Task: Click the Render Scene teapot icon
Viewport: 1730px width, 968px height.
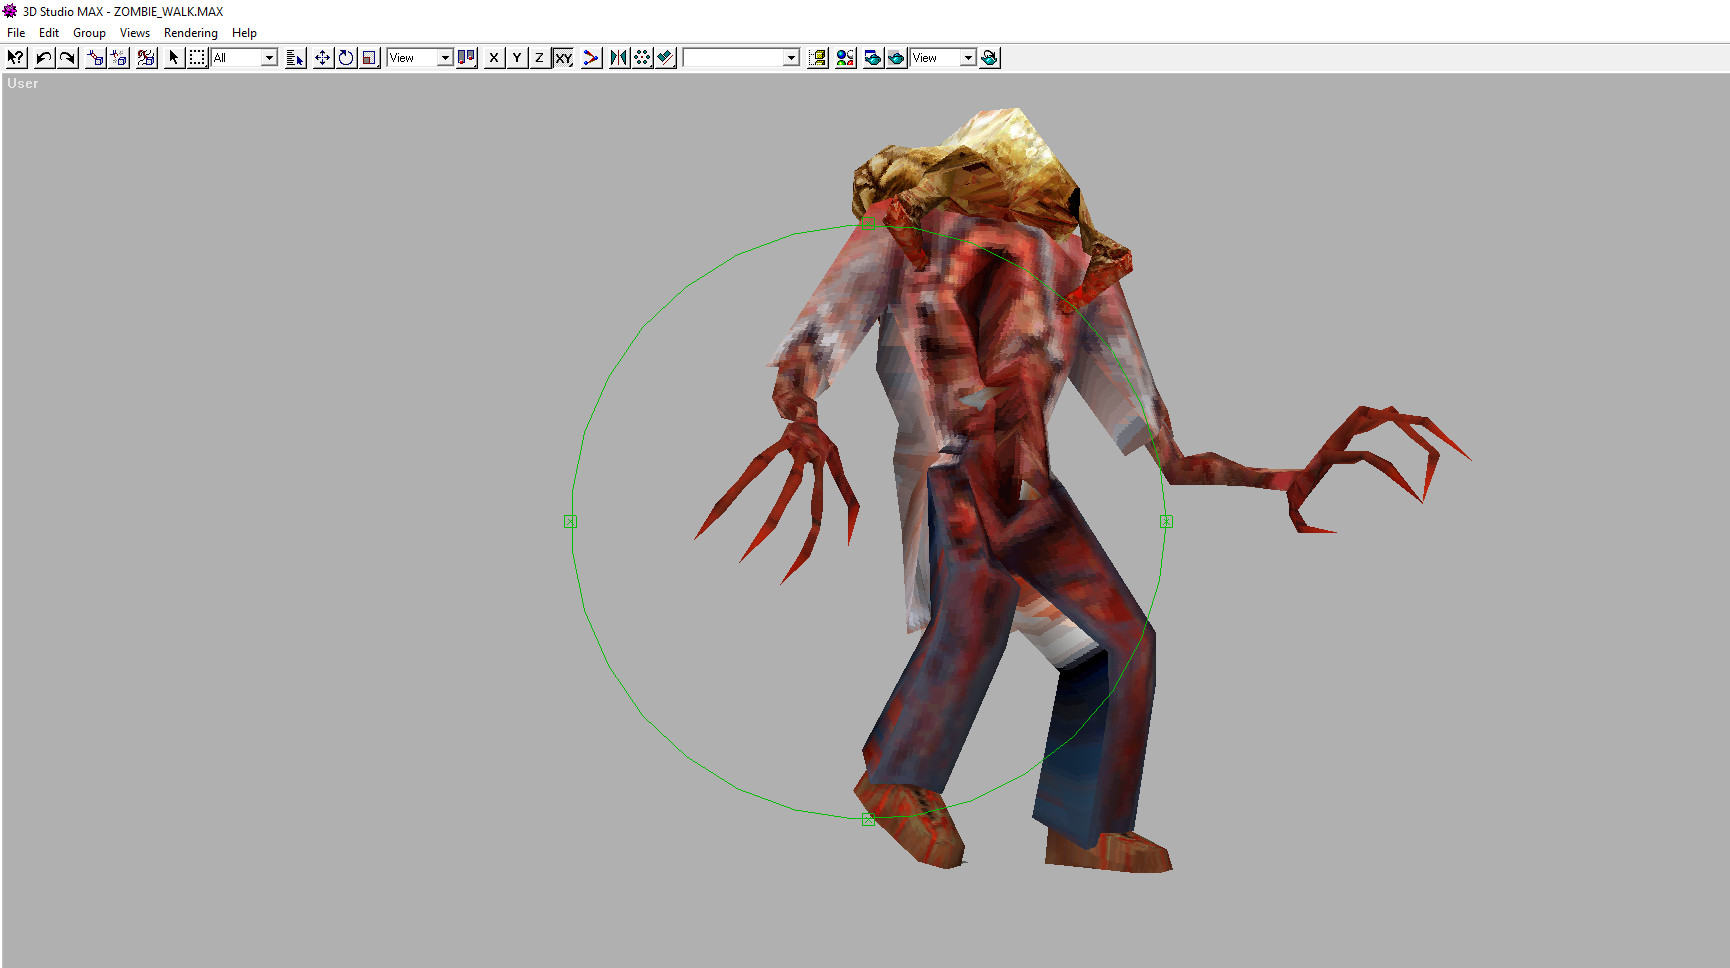Action: (x=872, y=57)
